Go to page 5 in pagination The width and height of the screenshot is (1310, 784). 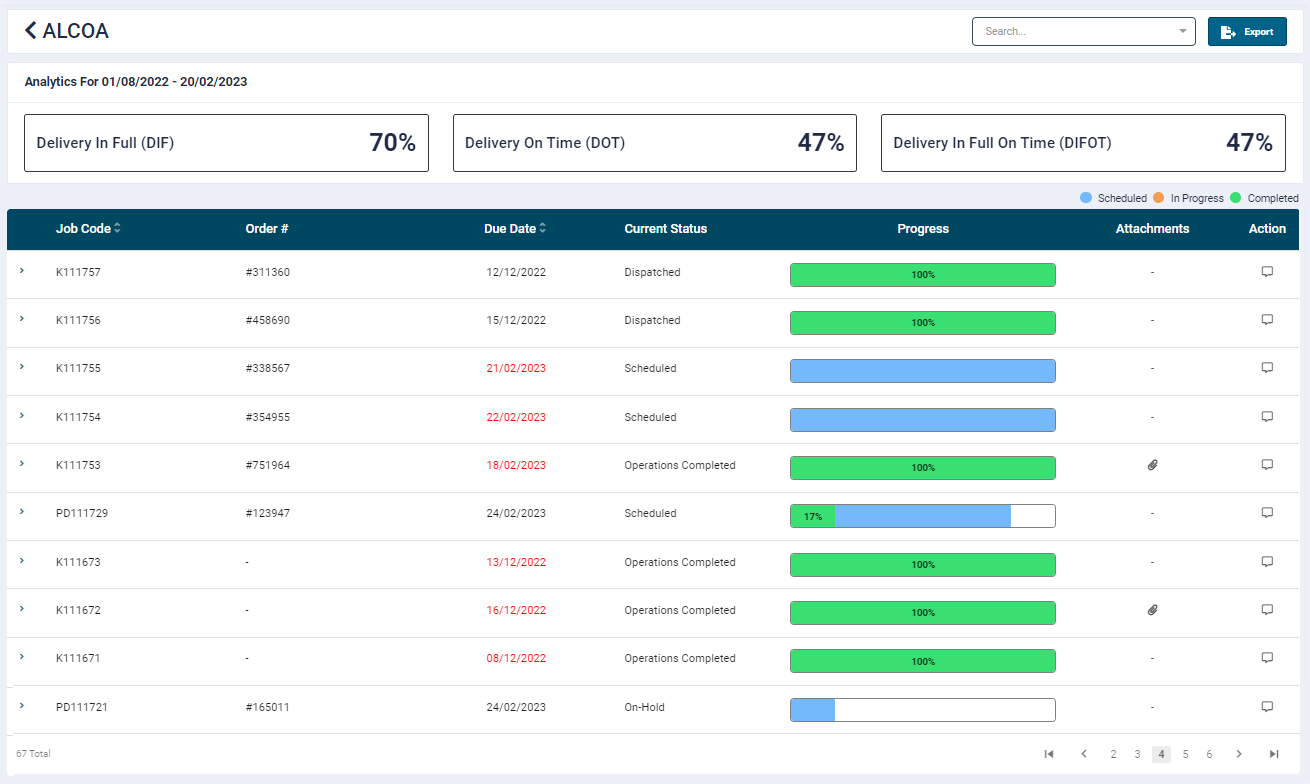coord(1185,754)
